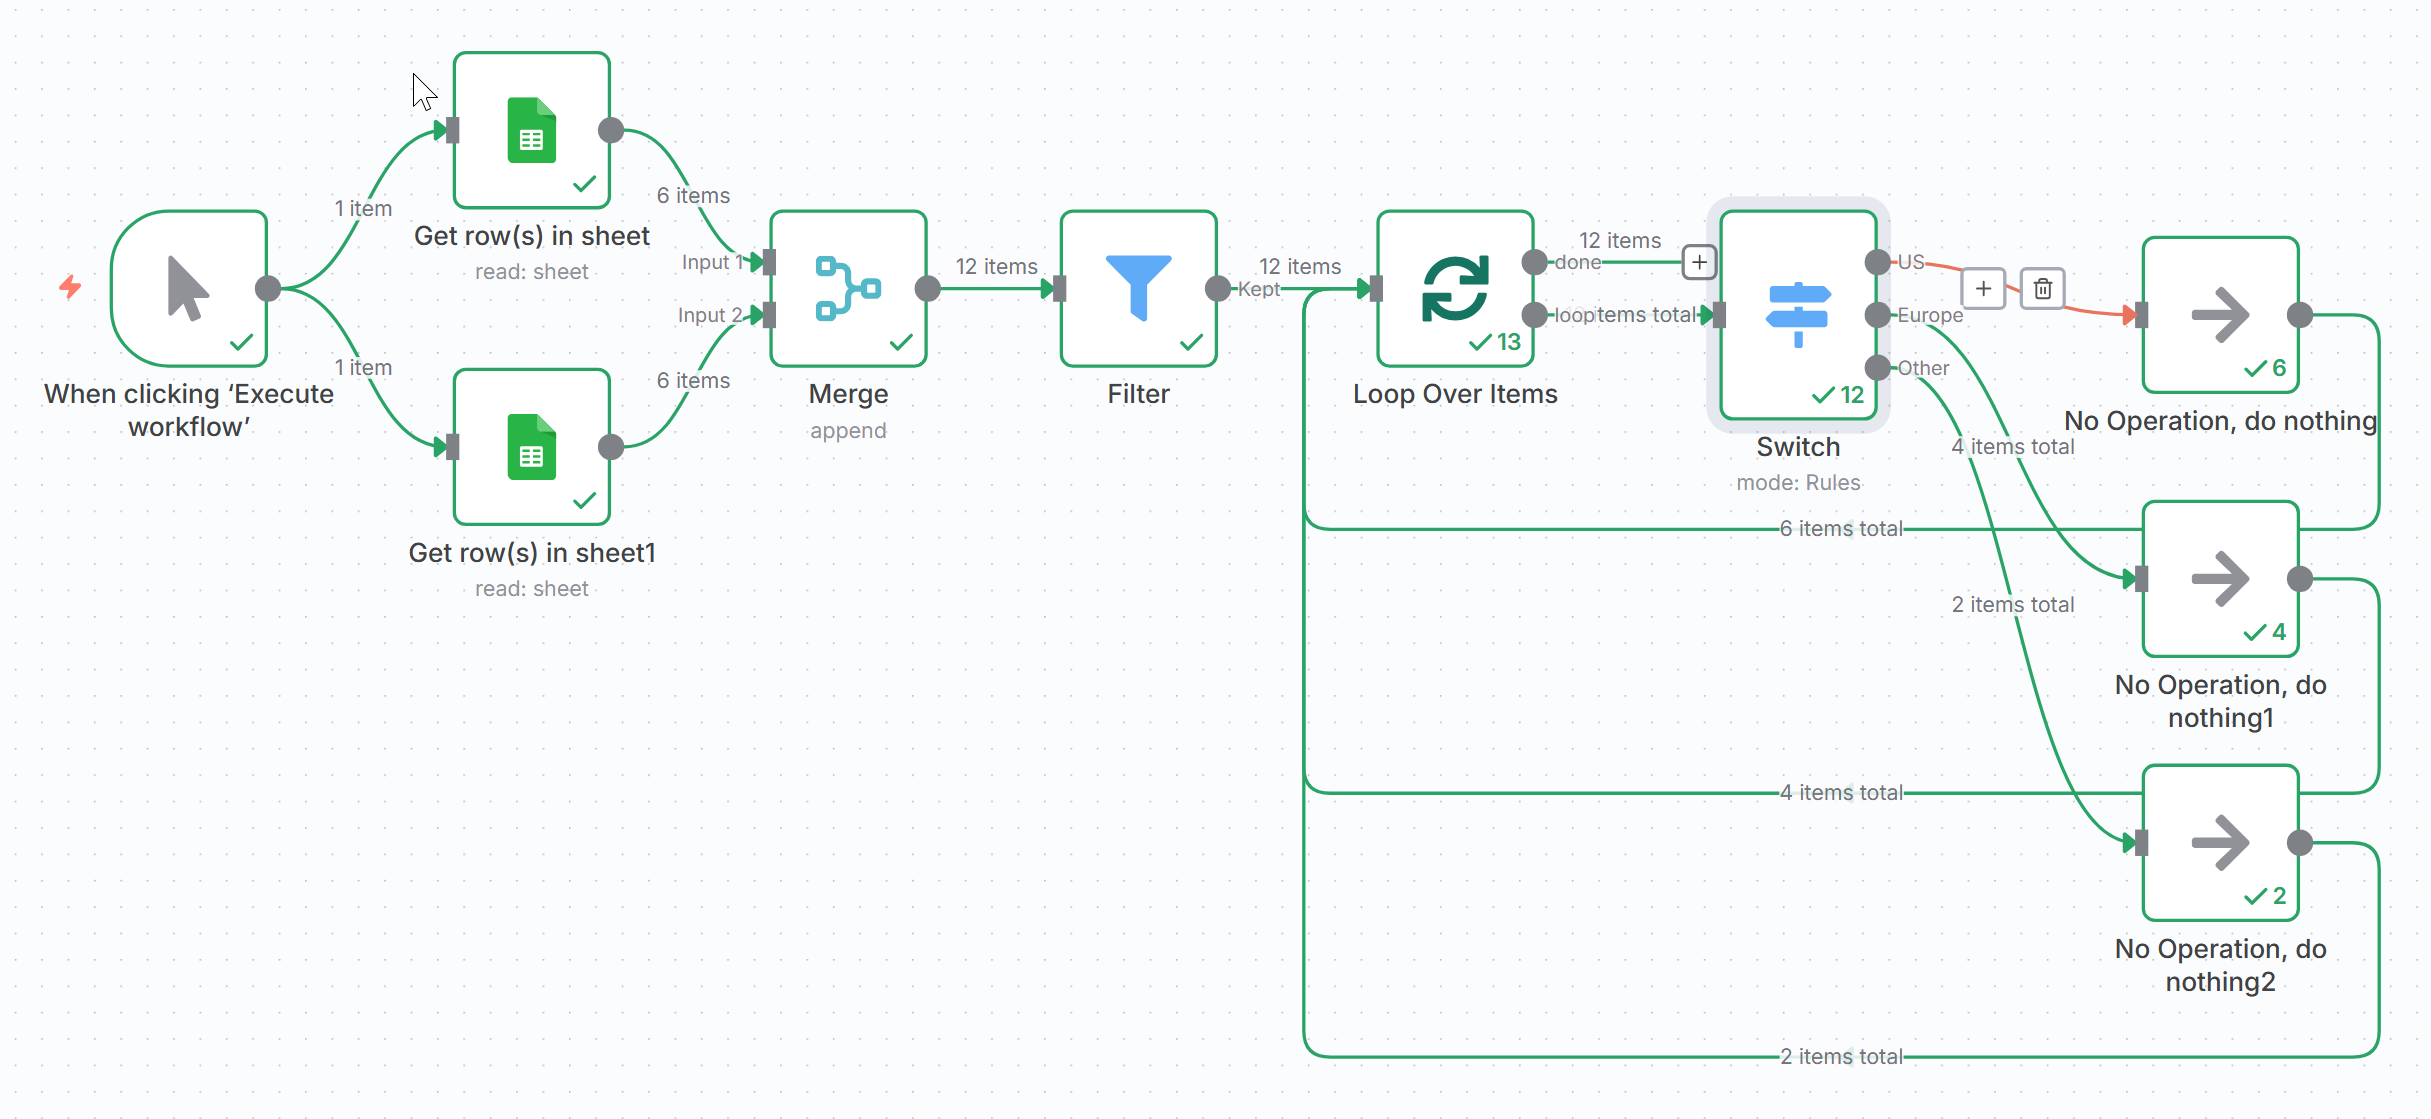Select the Merge node icon
The height and width of the screenshot is (1119, 2431).
click(847, 288)
